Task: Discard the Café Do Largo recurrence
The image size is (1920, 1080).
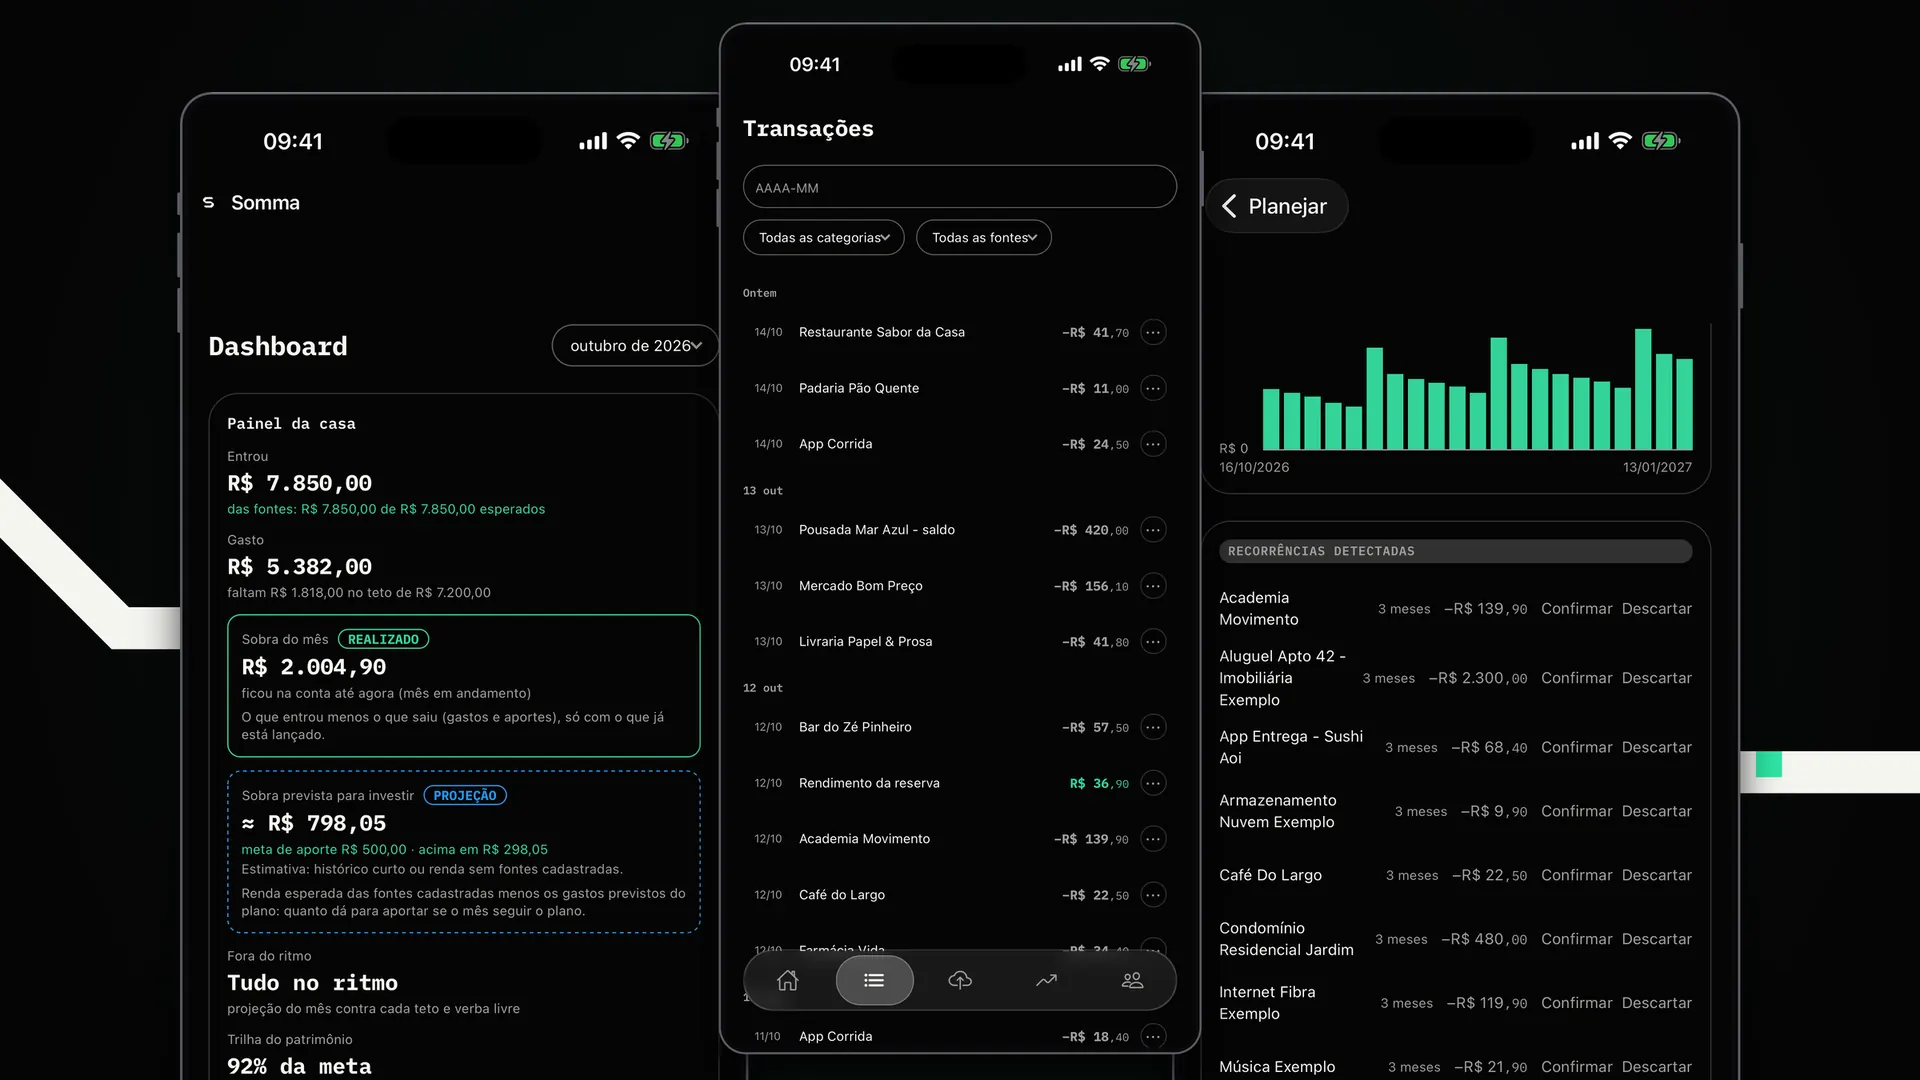Action: pos(1656,875)
